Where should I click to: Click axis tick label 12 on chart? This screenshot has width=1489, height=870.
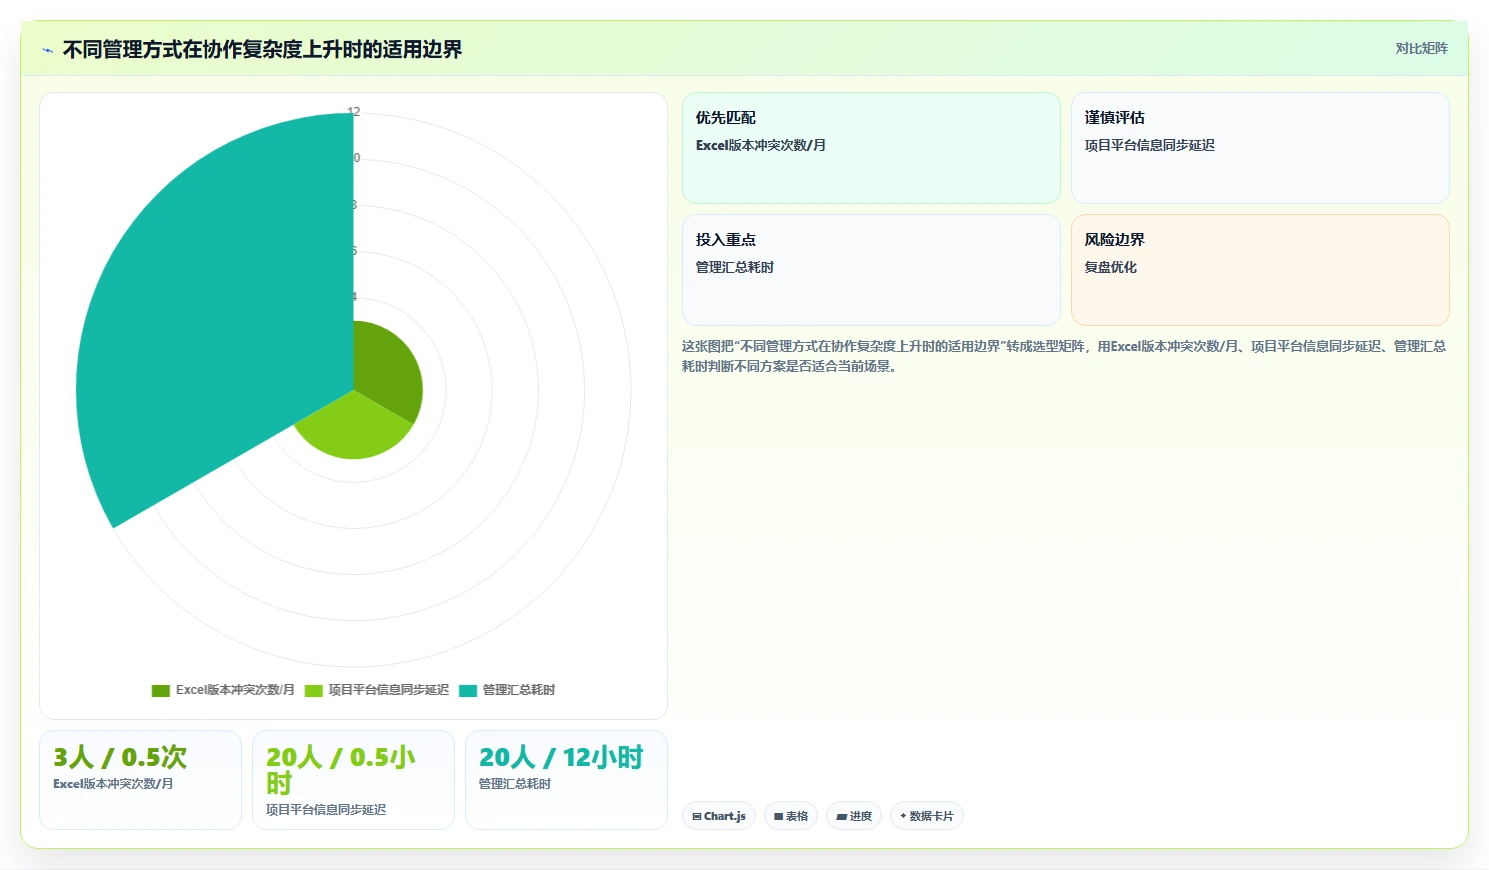coord(353,112)
